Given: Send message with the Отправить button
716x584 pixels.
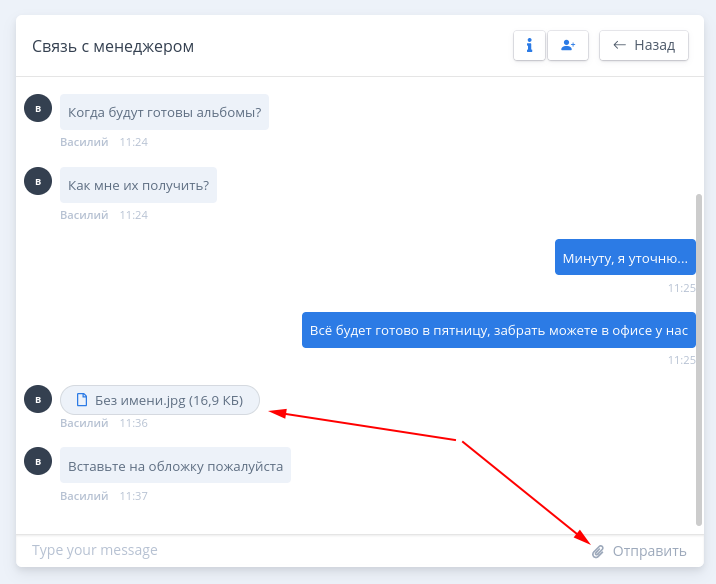Looking at the screenshot, I should (x=649, y=551).
